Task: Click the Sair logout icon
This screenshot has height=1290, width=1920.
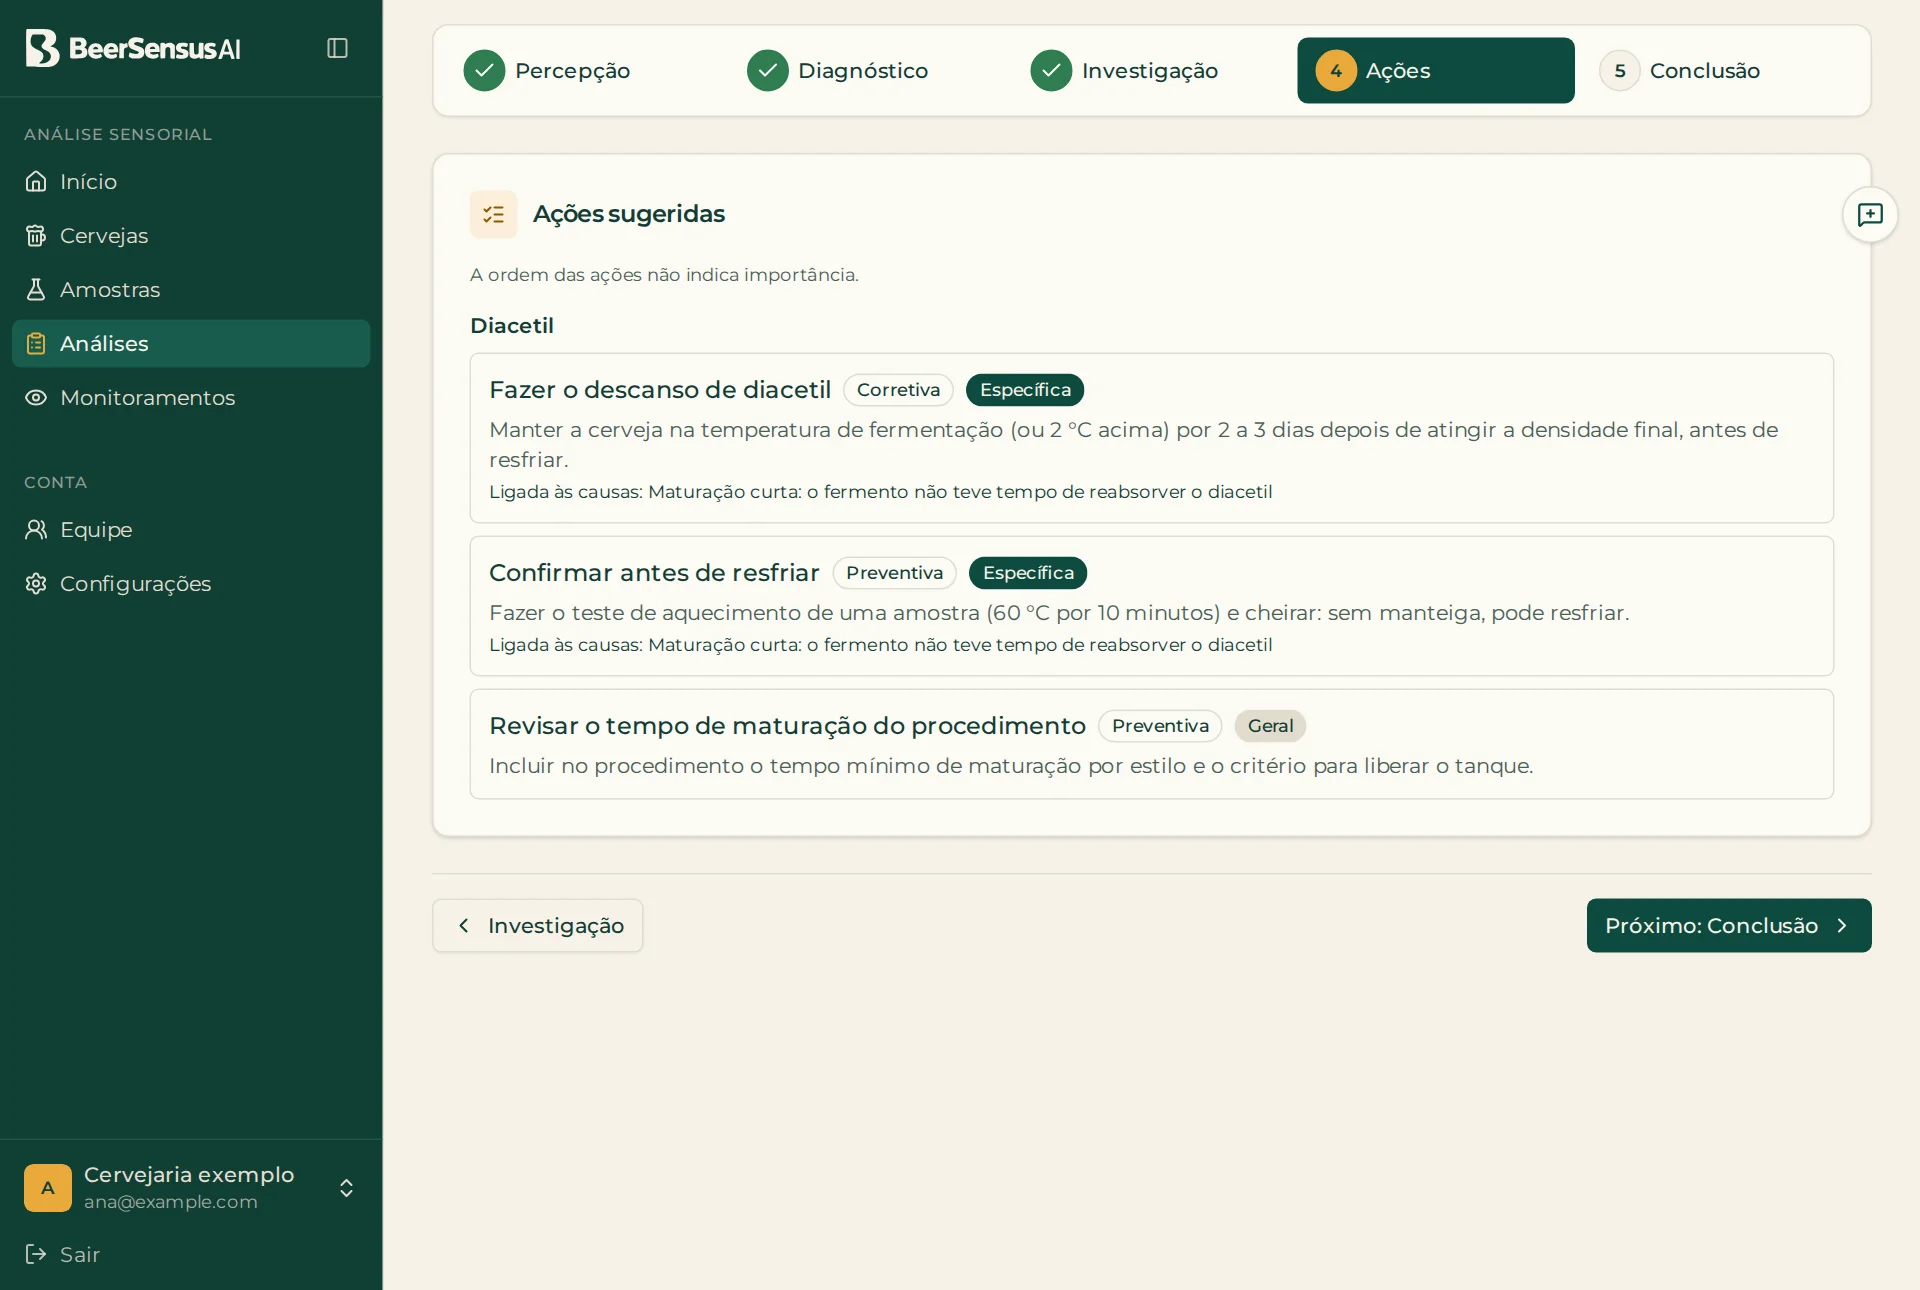Action: 36,1254
